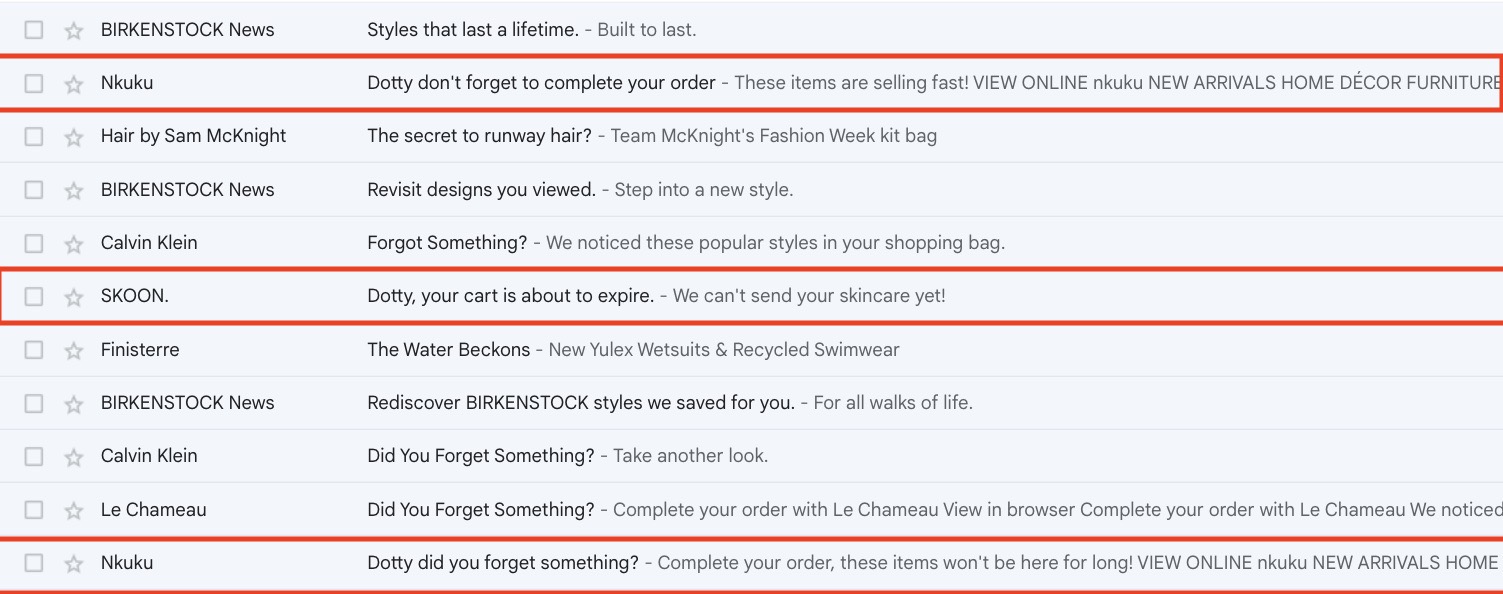Star the bottom Nkuku "did you forget" email
1503x594 pixels.
(x=73, y=562)
